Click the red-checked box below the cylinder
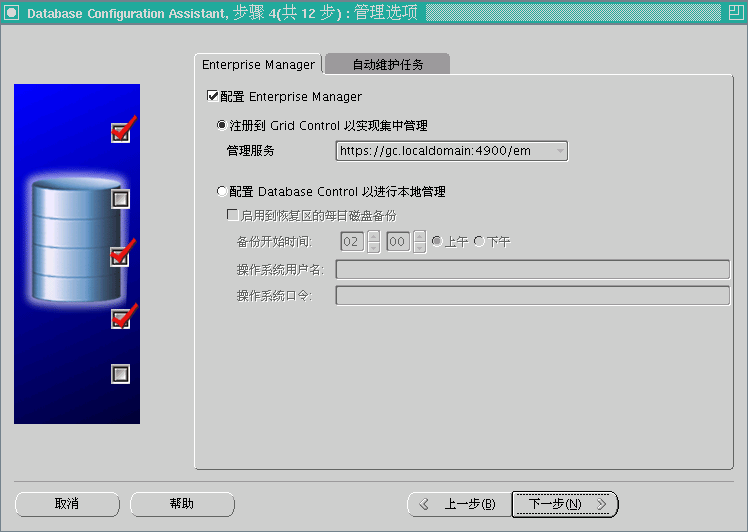The height and width of the screenshot is (532, 748). point(122,318)
